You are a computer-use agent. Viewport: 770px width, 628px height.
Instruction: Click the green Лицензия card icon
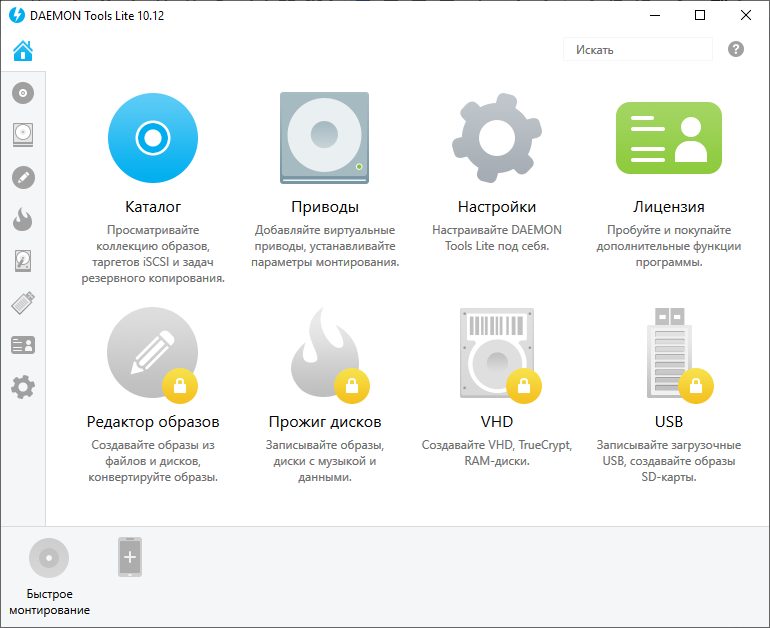[x=669, y=138]
